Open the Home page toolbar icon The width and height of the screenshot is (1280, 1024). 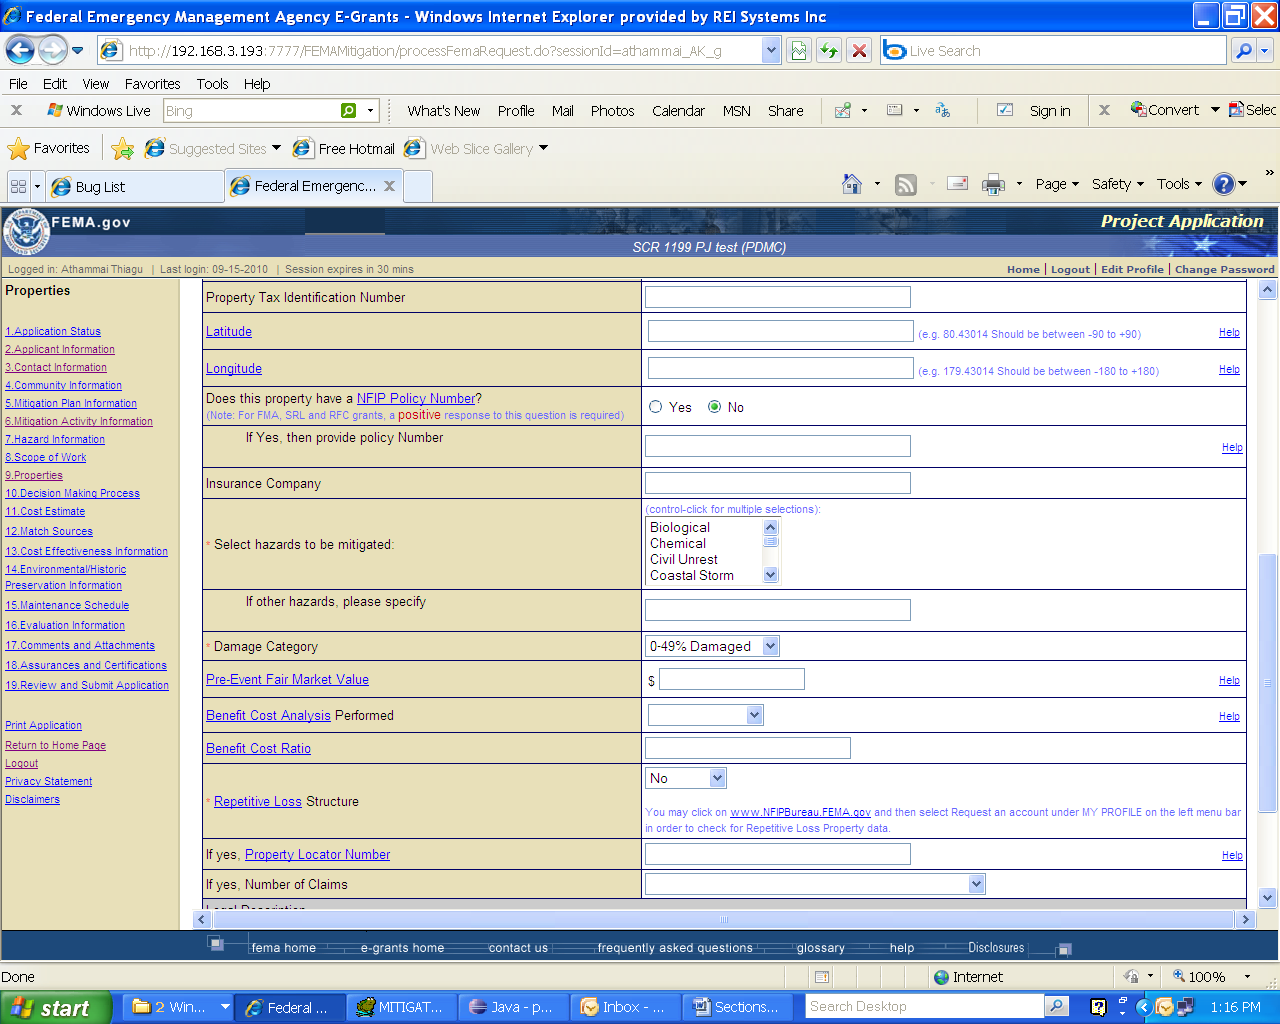click(x=852, y=184)
